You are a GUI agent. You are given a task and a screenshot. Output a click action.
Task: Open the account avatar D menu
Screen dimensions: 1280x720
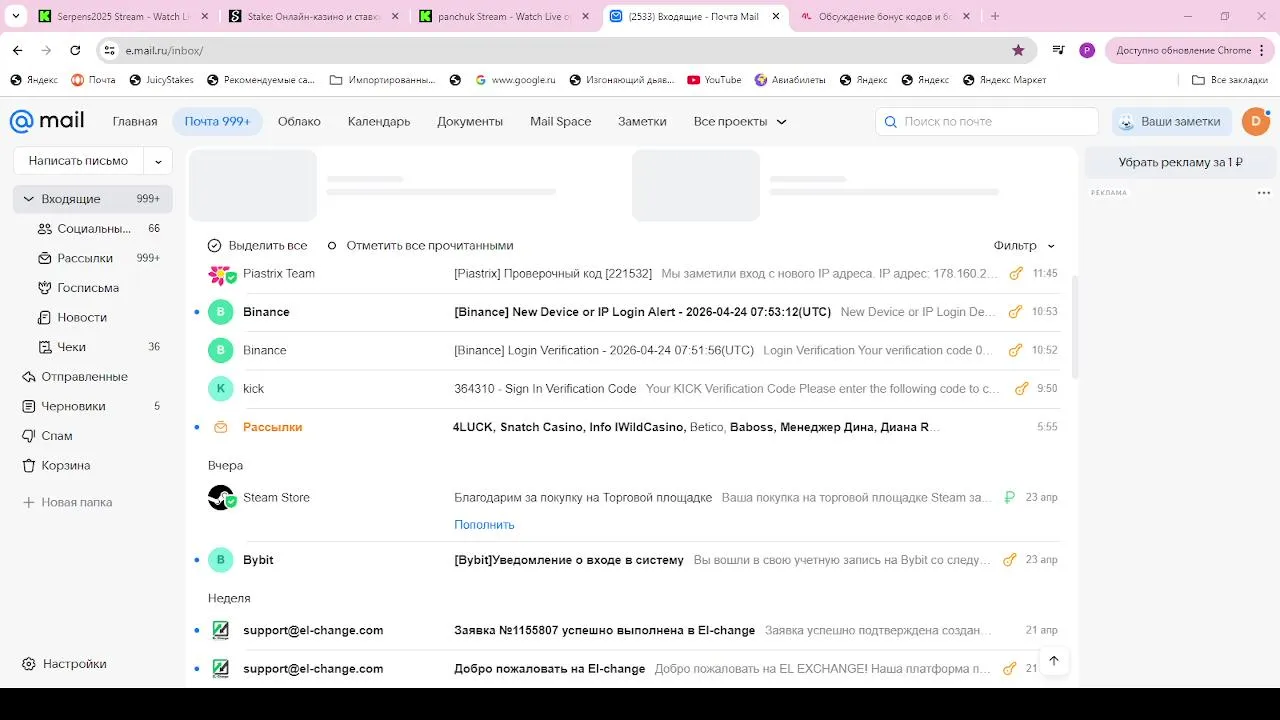click(1255, 121)
